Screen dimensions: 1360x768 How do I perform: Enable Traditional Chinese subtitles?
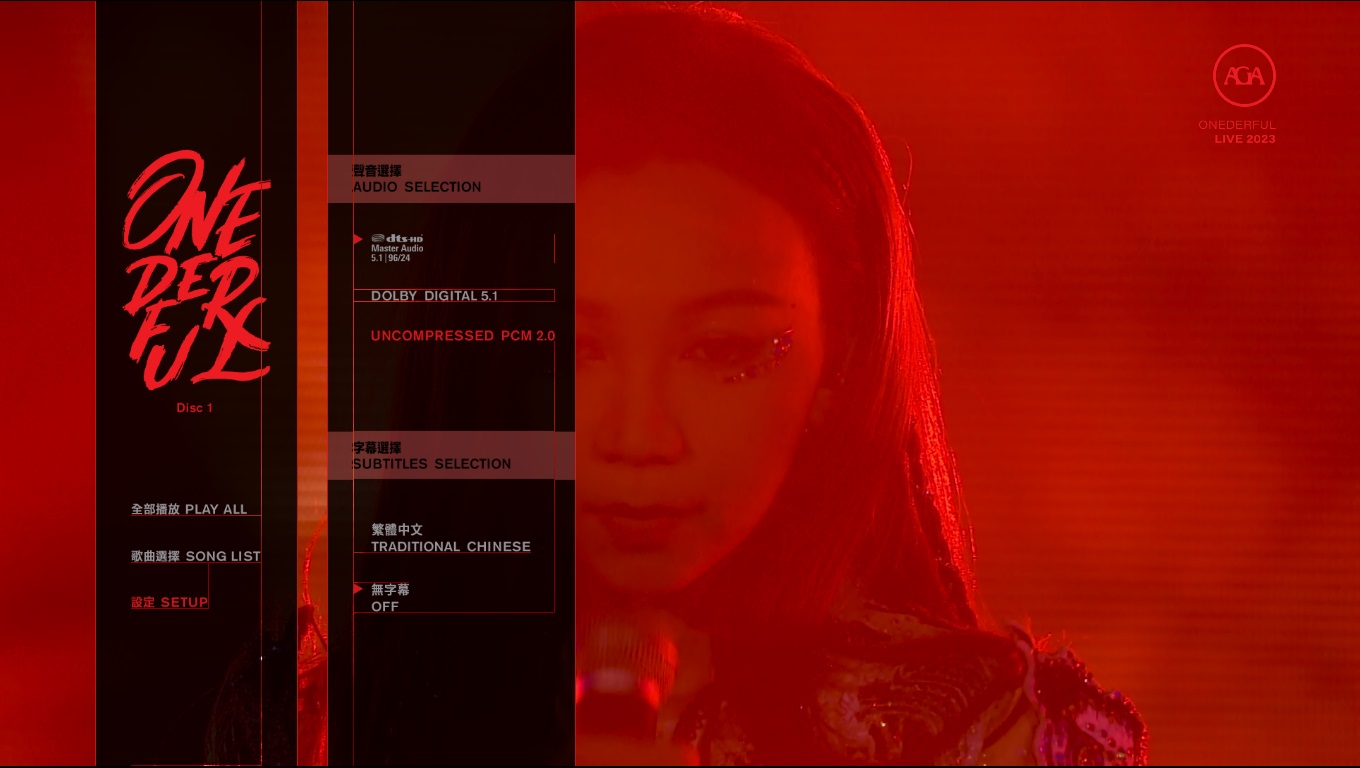tap(450, 538)
